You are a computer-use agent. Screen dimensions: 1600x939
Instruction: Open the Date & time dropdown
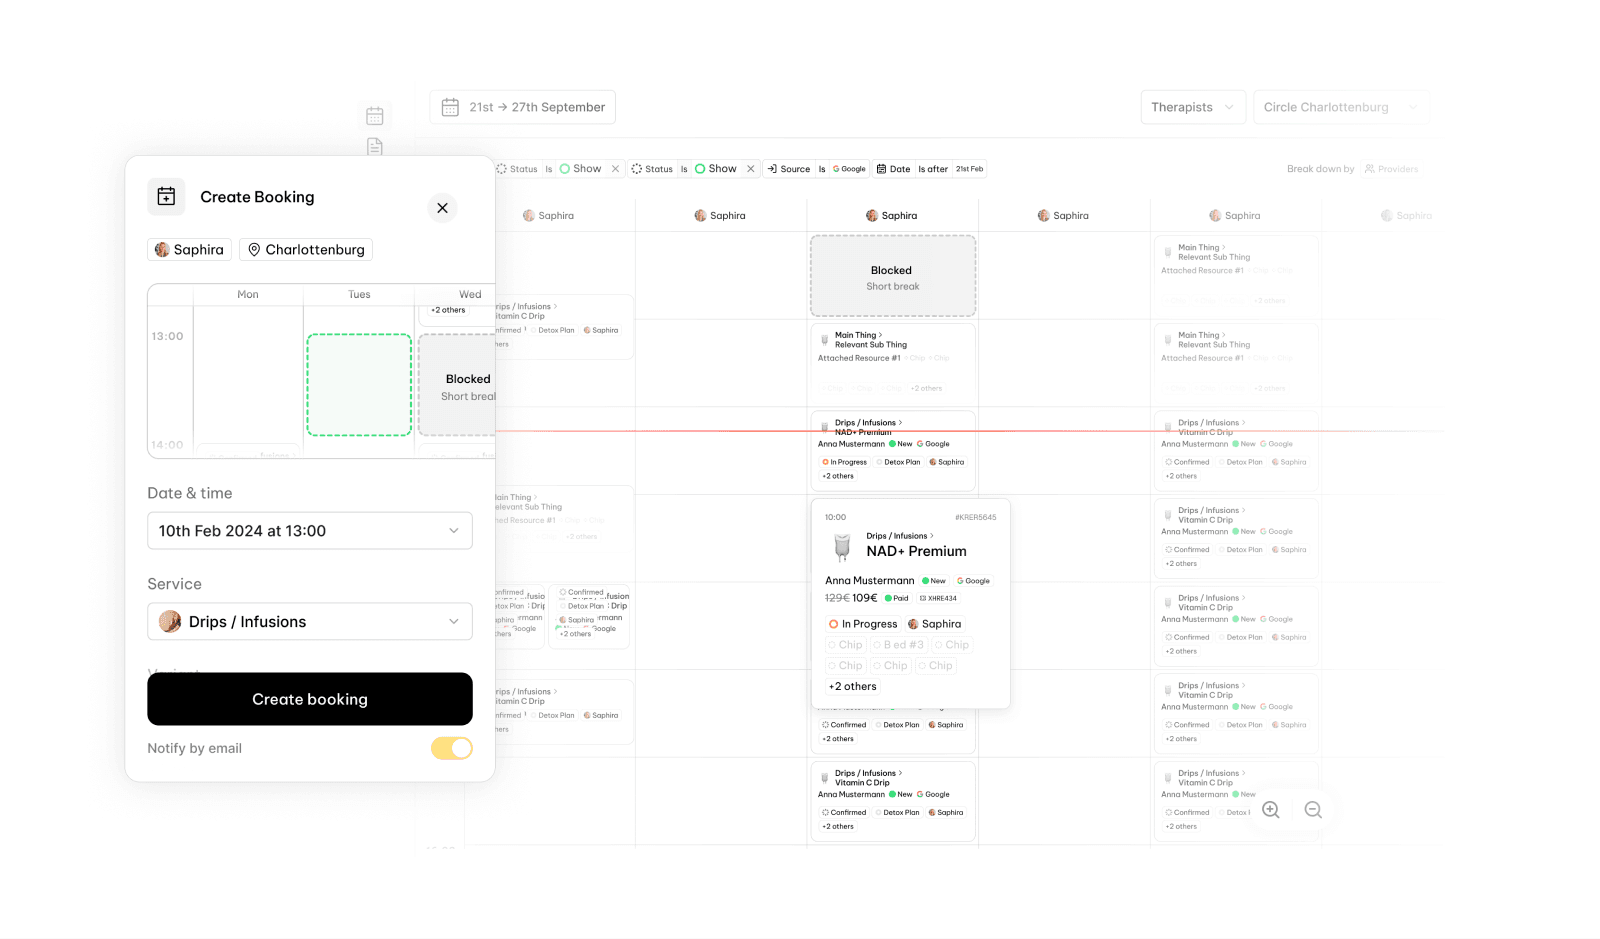click(x=310, y=531)
